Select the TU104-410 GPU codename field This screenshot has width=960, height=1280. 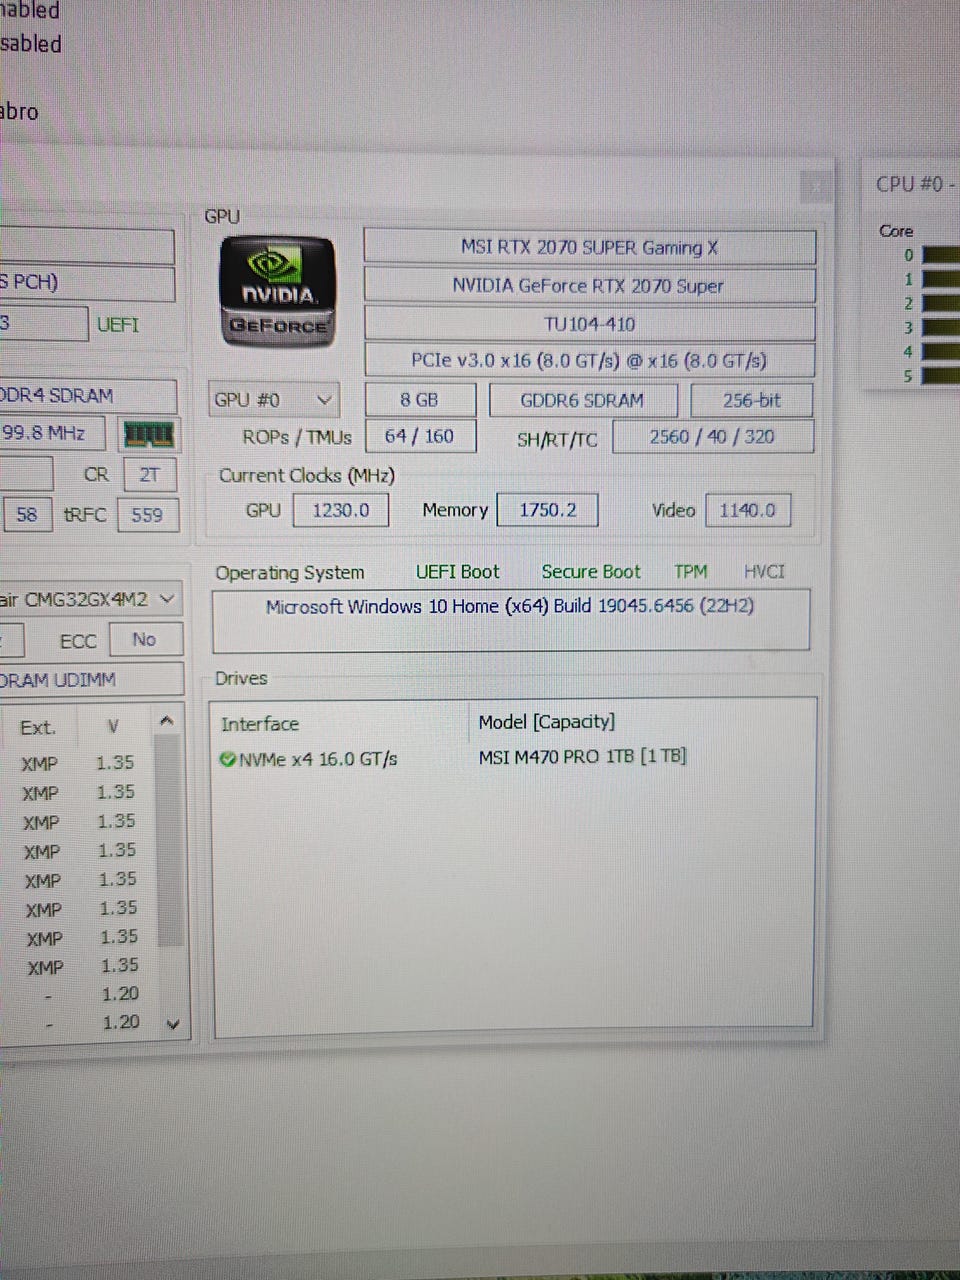point(589,323)
